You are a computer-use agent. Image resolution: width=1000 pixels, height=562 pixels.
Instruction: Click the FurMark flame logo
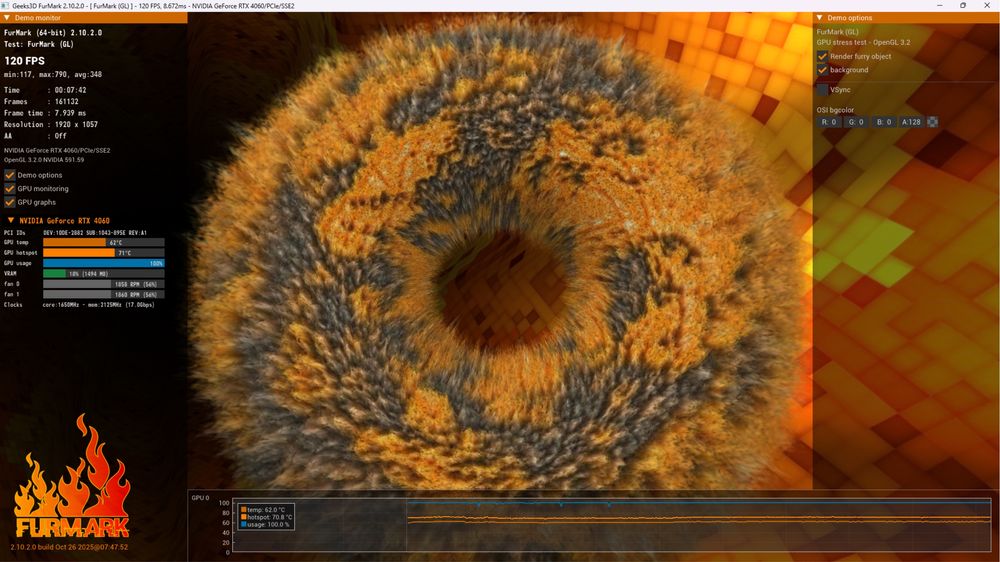pos(72,477)
